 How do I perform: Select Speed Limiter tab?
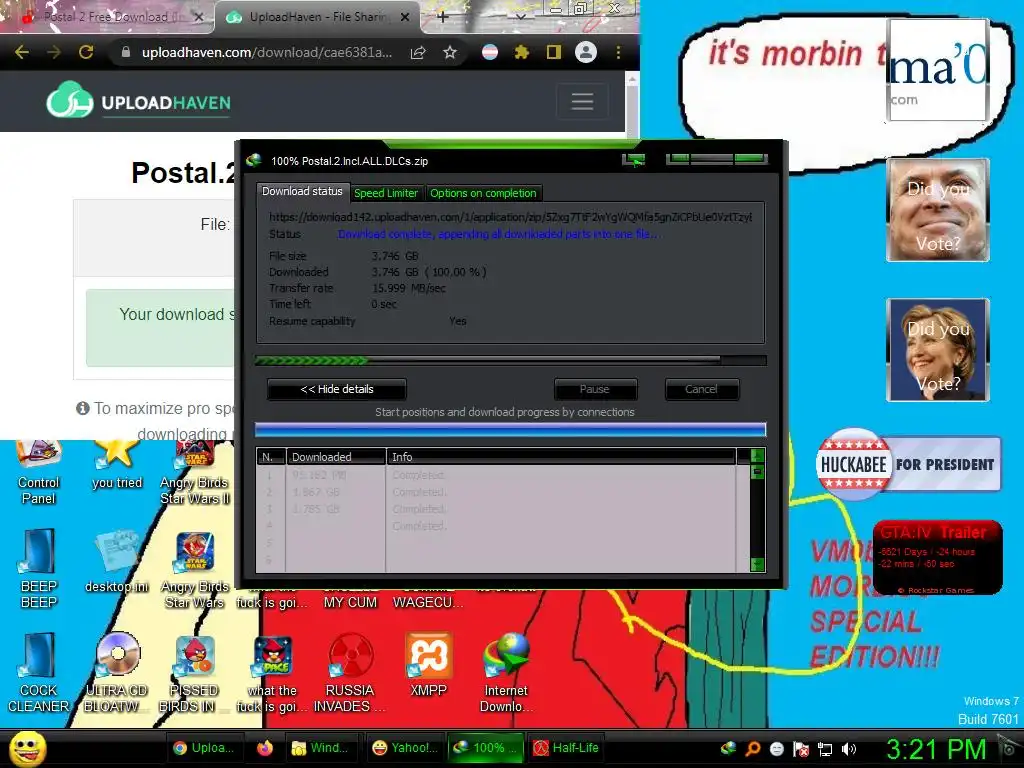coord(385,193)
